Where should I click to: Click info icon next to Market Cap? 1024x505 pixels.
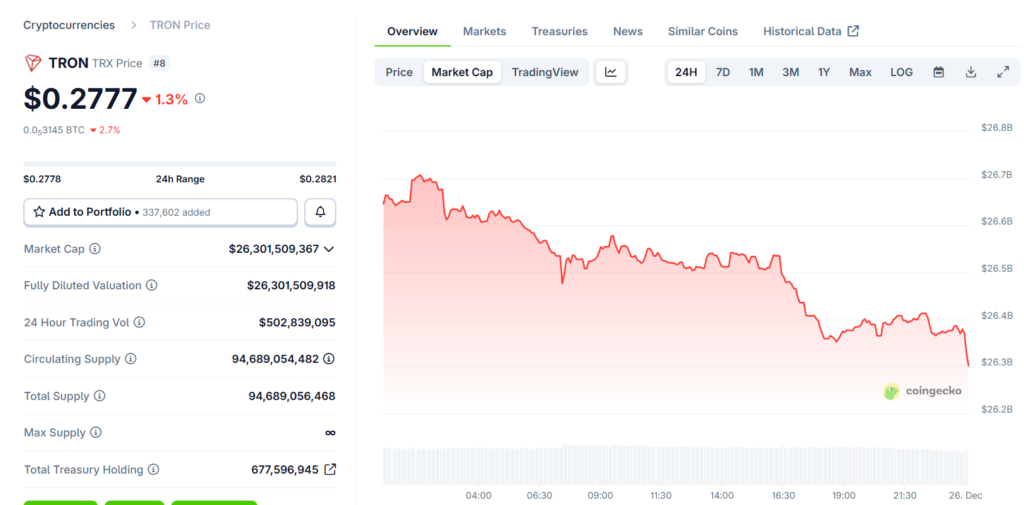pyautogui.click(x=95, y=249)
